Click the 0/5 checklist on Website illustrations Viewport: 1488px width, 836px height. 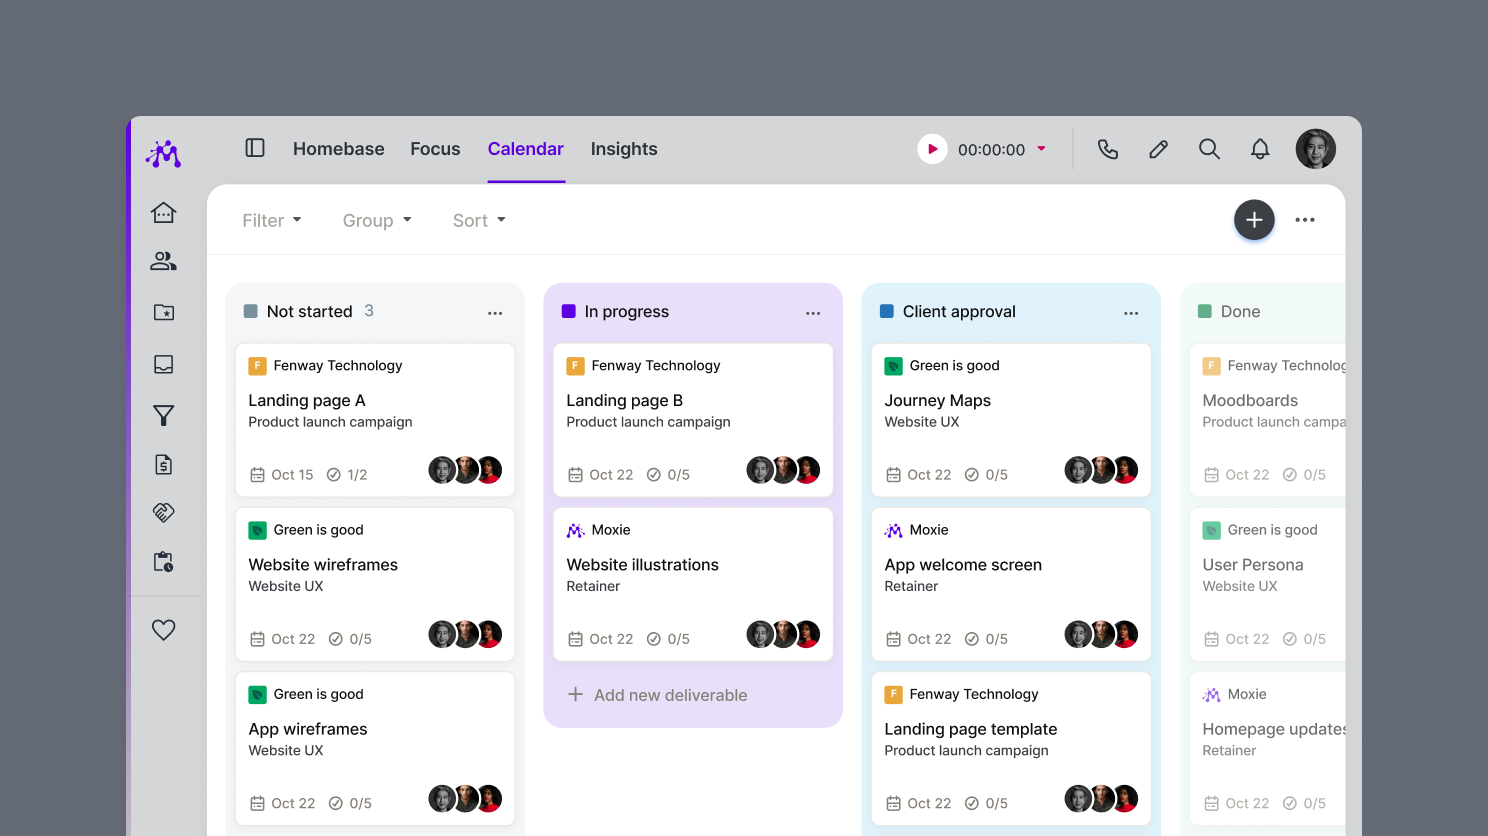tap(668, 639)
